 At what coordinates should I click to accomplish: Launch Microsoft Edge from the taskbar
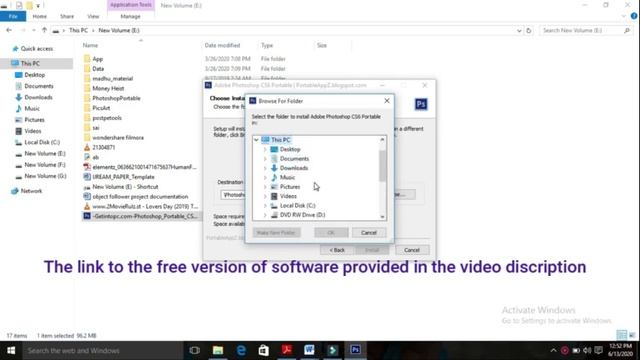pyautogui.click(x=241, y=350)
